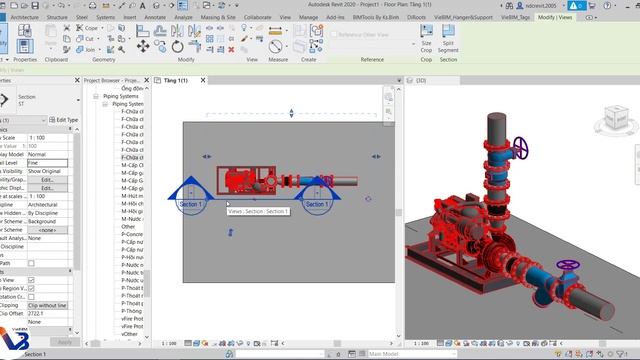
Task: Click the Project Browser vertical scrollbar thumb
Action: pos(147,284)
